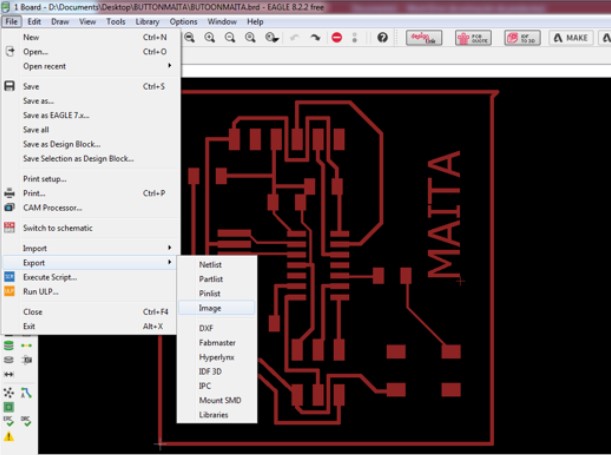Click the green square pad tool icon
This screenshot has height=455, width=611.
click(x=9, y=407)
